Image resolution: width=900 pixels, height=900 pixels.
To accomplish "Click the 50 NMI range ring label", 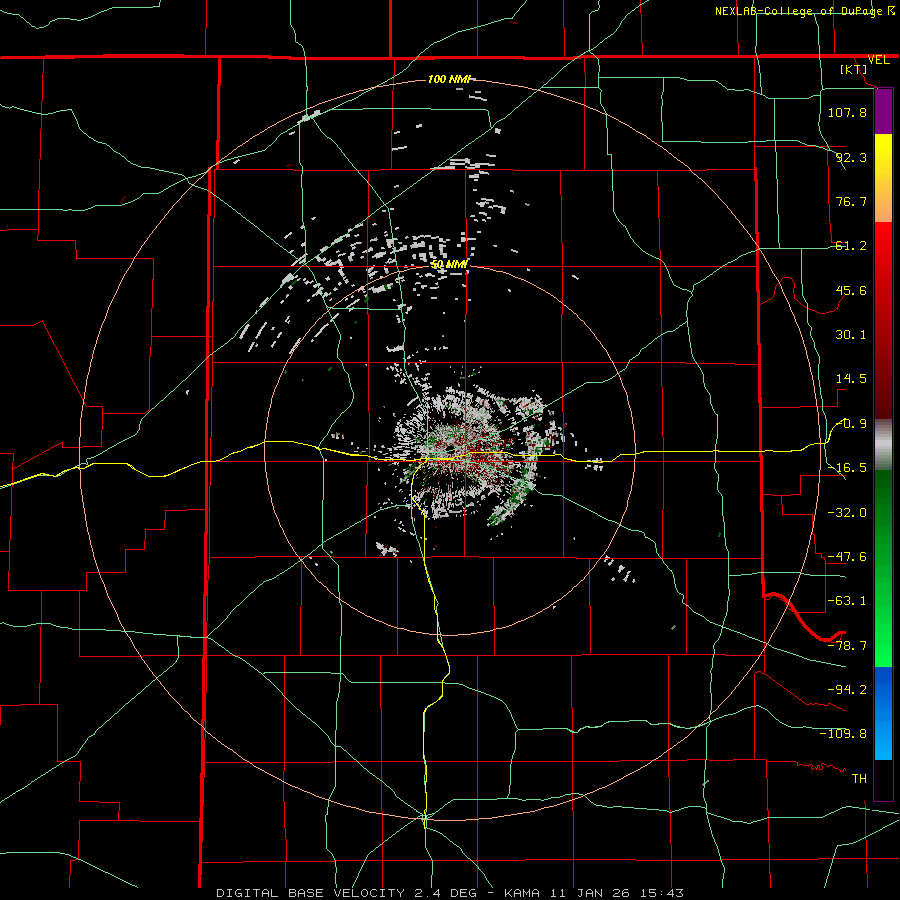I will click(x=449, y=264).
